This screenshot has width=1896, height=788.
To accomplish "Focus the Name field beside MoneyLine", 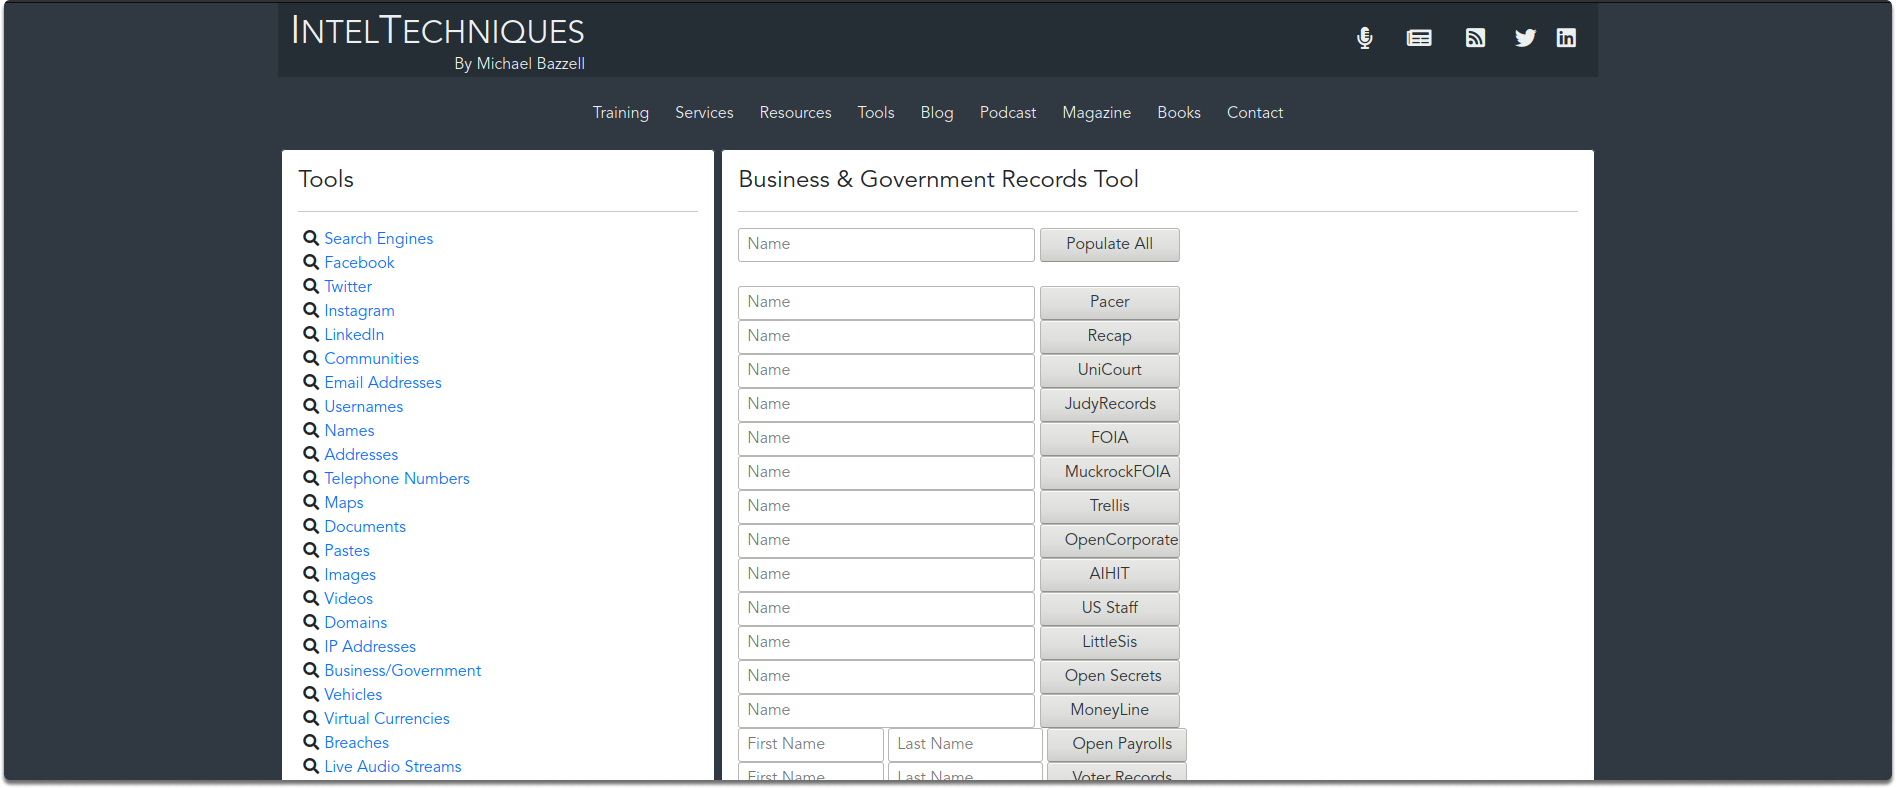I will 886,710.
